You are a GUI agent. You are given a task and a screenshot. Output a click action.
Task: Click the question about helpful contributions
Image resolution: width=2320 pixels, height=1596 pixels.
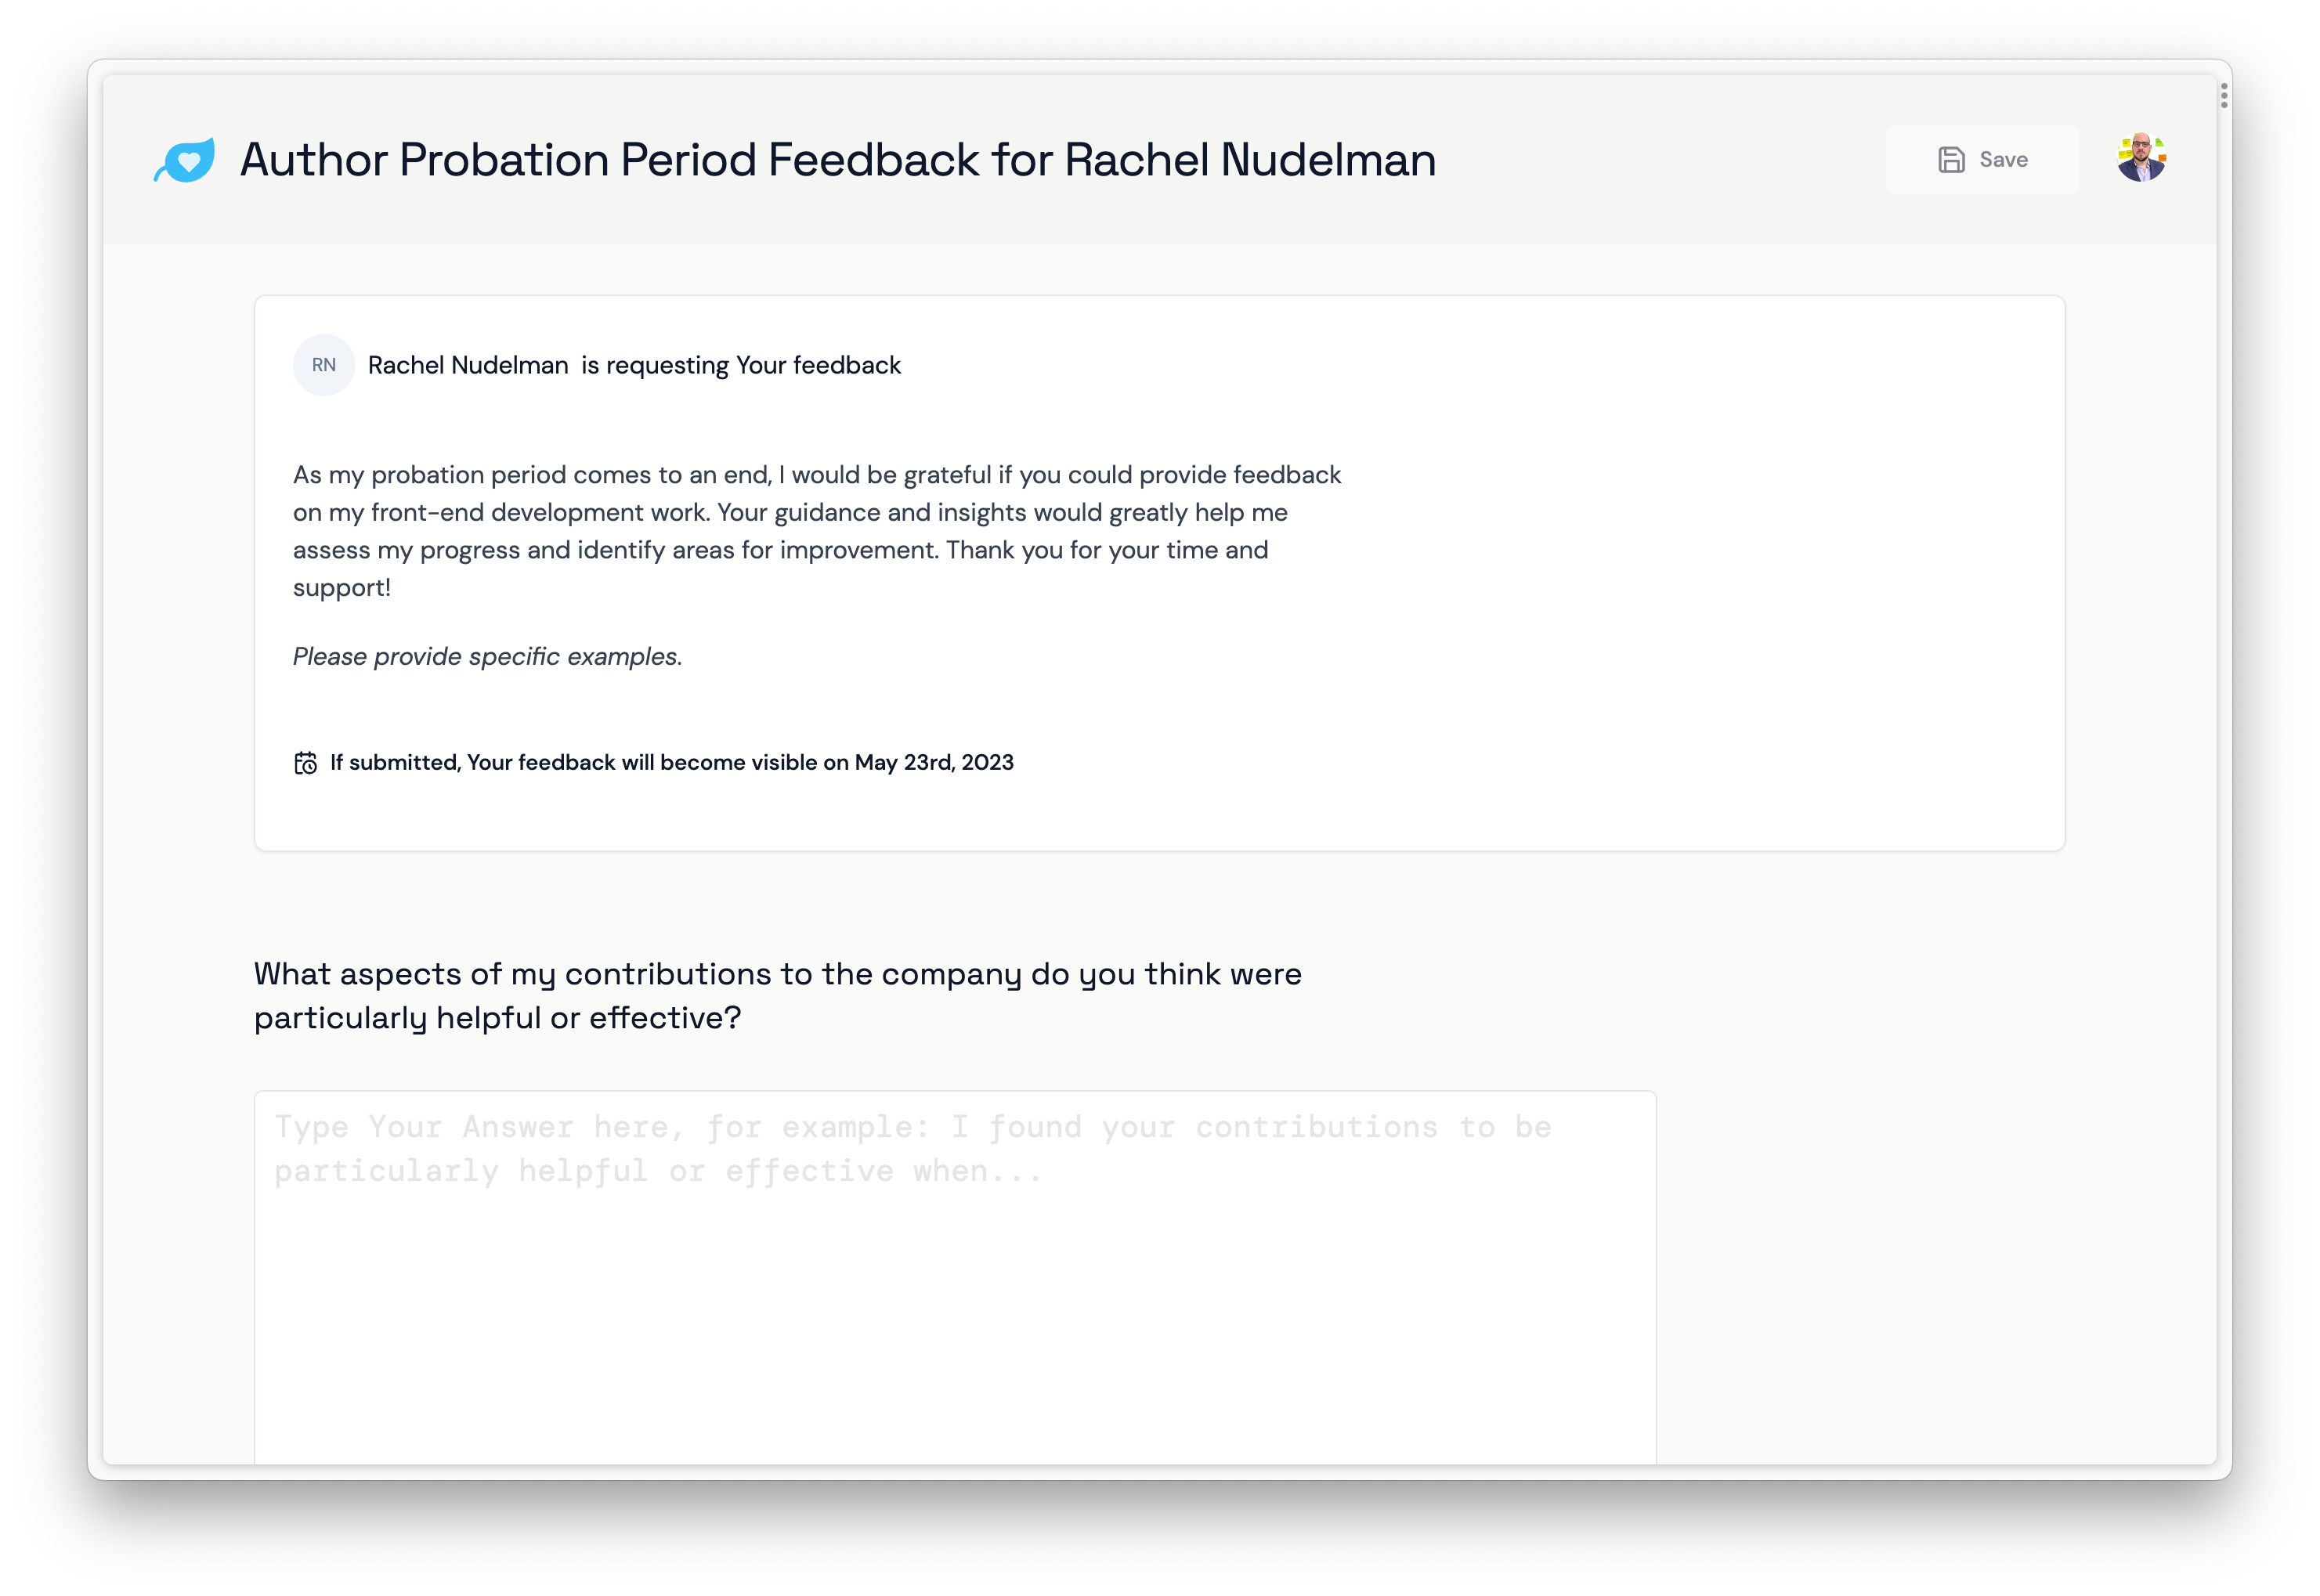[779, 995]
